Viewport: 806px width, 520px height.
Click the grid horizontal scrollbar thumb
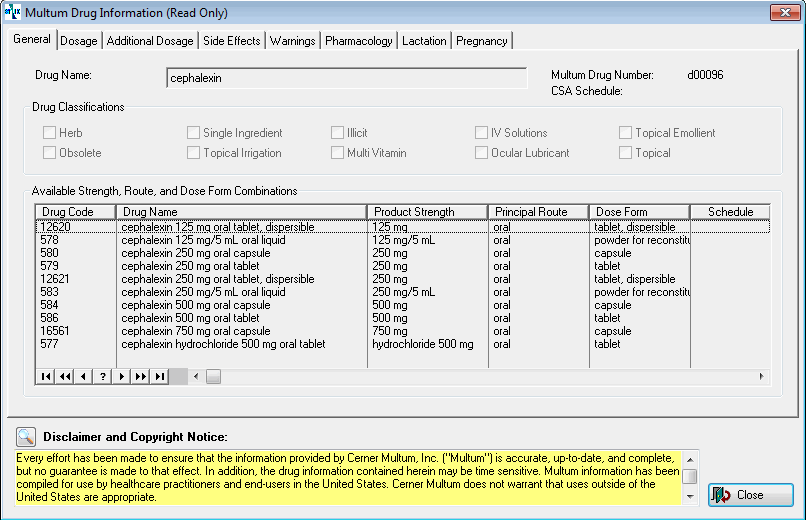(x=213, y=377)
